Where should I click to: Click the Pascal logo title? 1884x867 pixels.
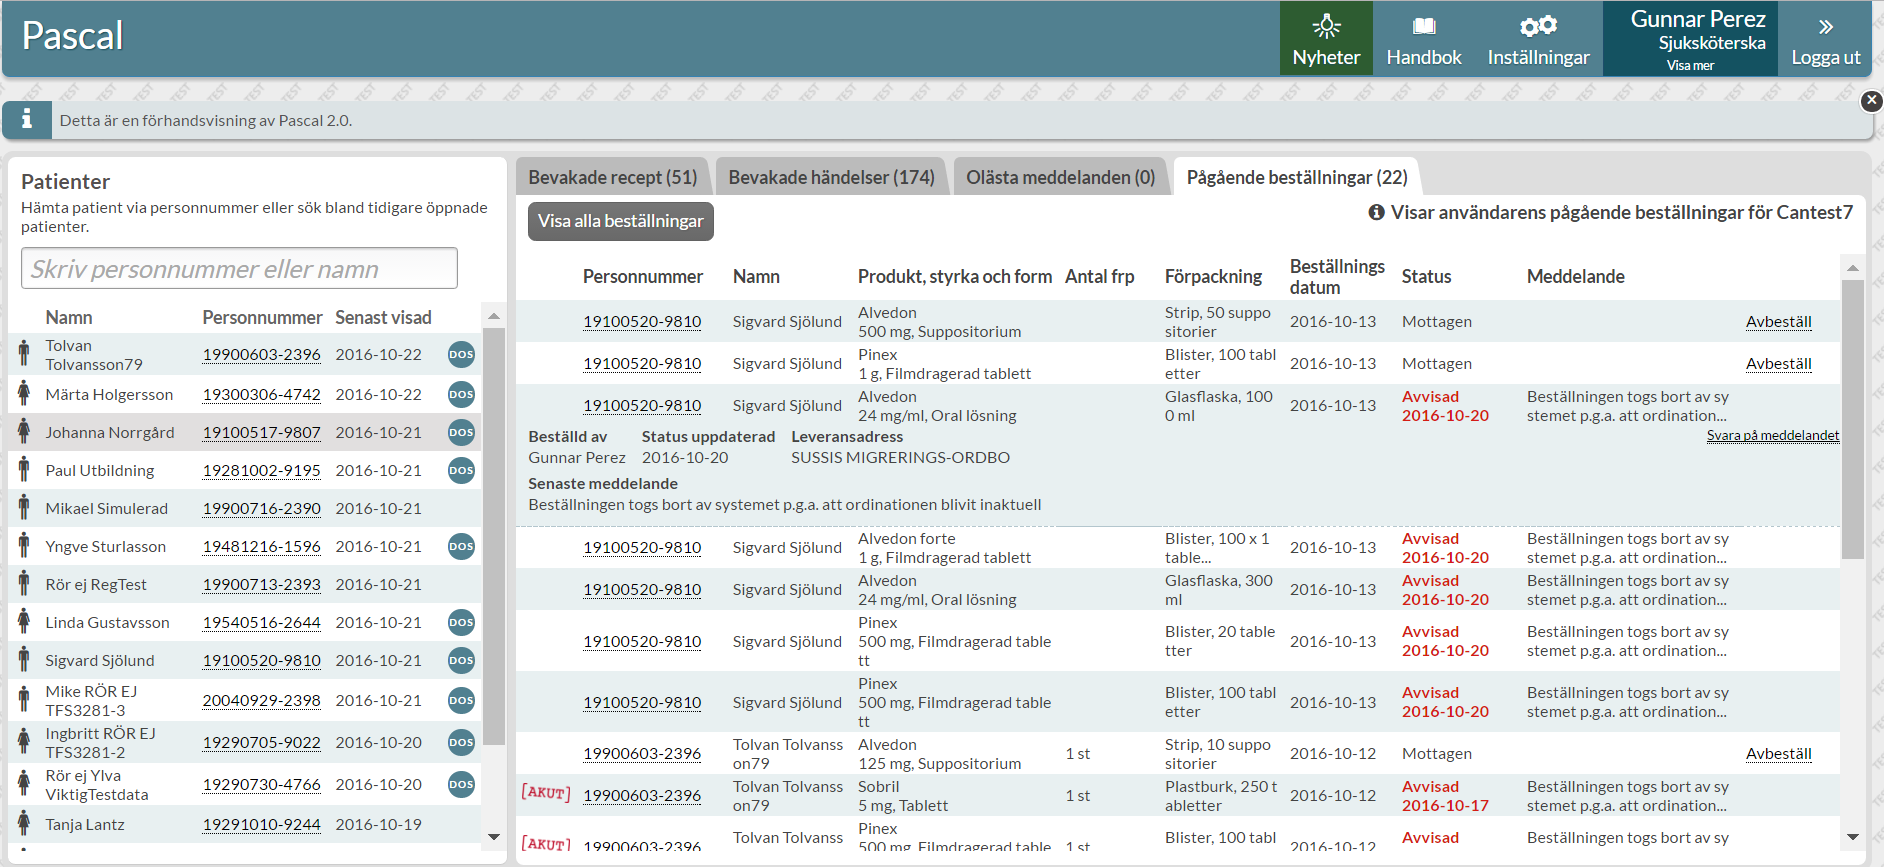[x=72, y=36]
